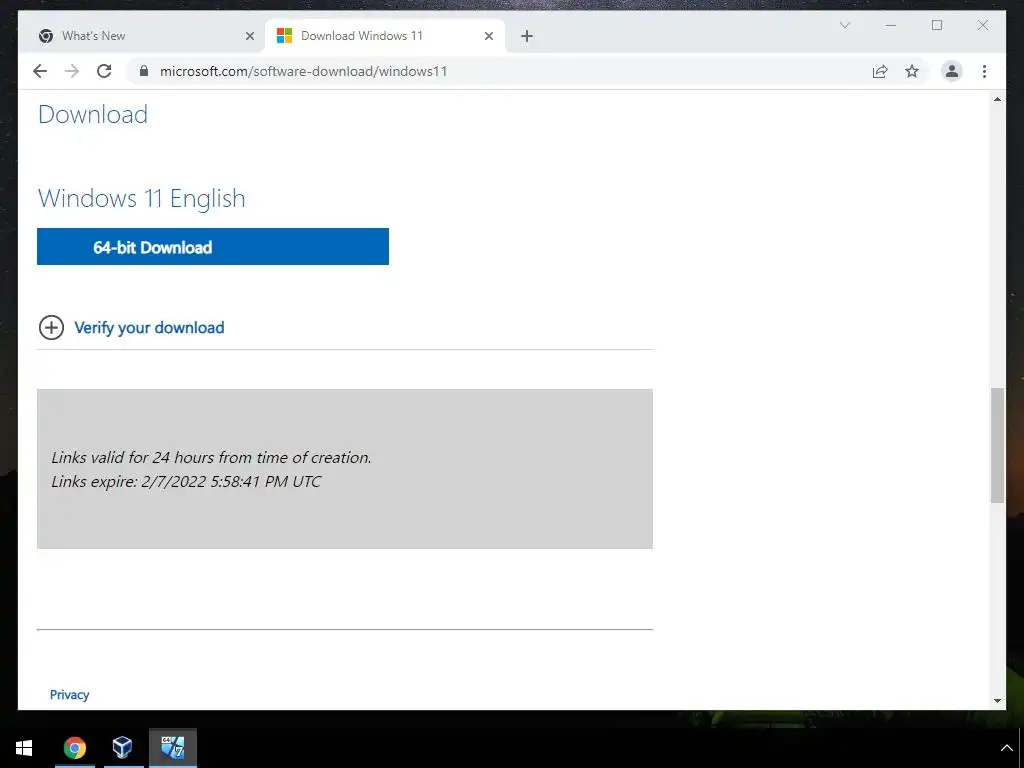Open the tab search chevron
This screenshot has width=1024, height=768.
(x=844, y=25)
